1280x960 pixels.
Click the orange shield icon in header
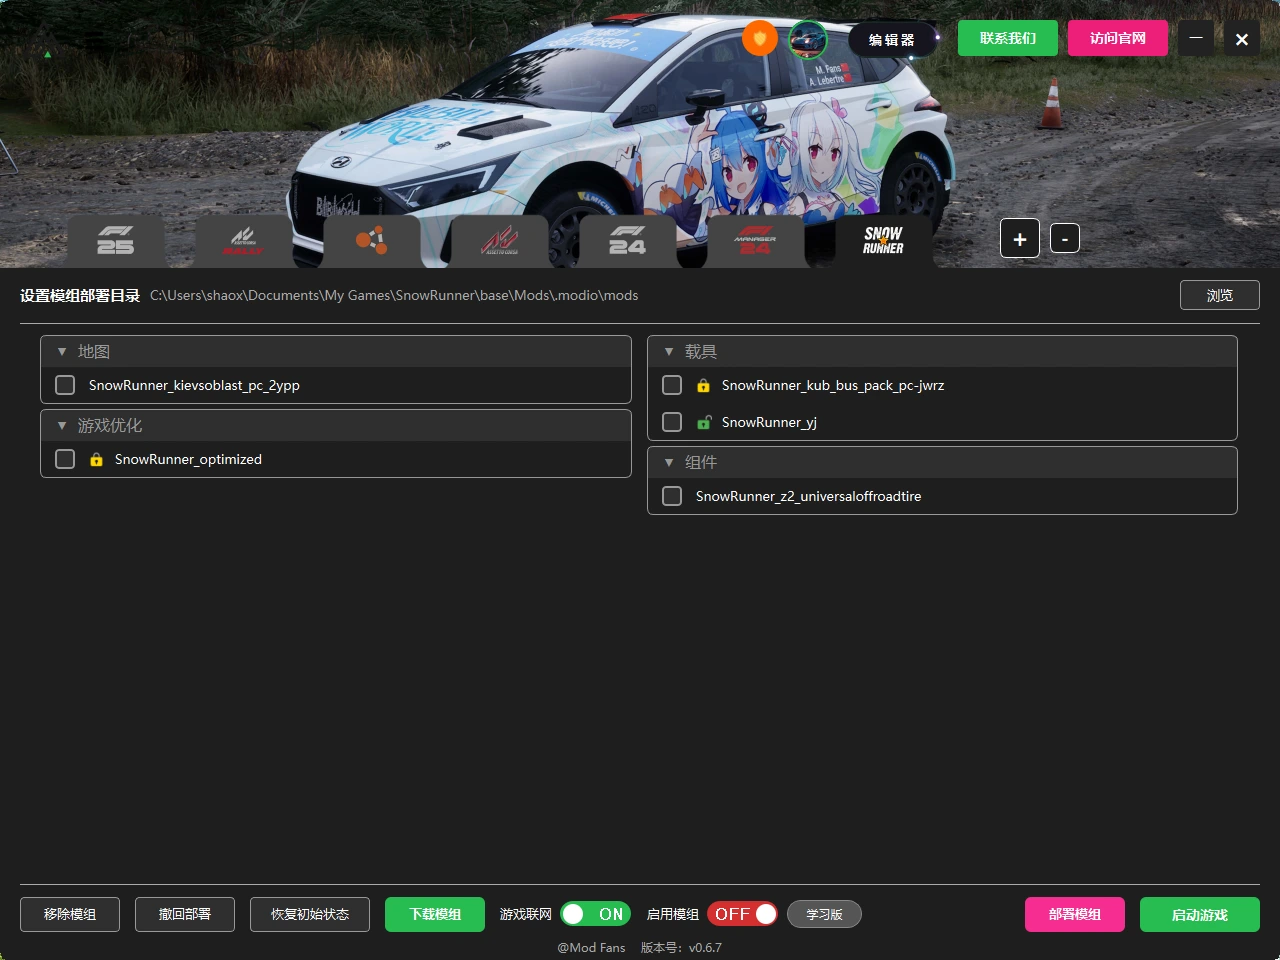click(x=760, y=39)
